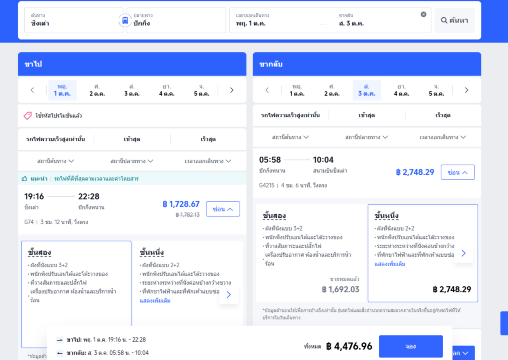Viewport: 508px width, 360px height.
Task: Click the outbound price ฿1,728.67
Action: pyautogui.click(x=181, y=204)
